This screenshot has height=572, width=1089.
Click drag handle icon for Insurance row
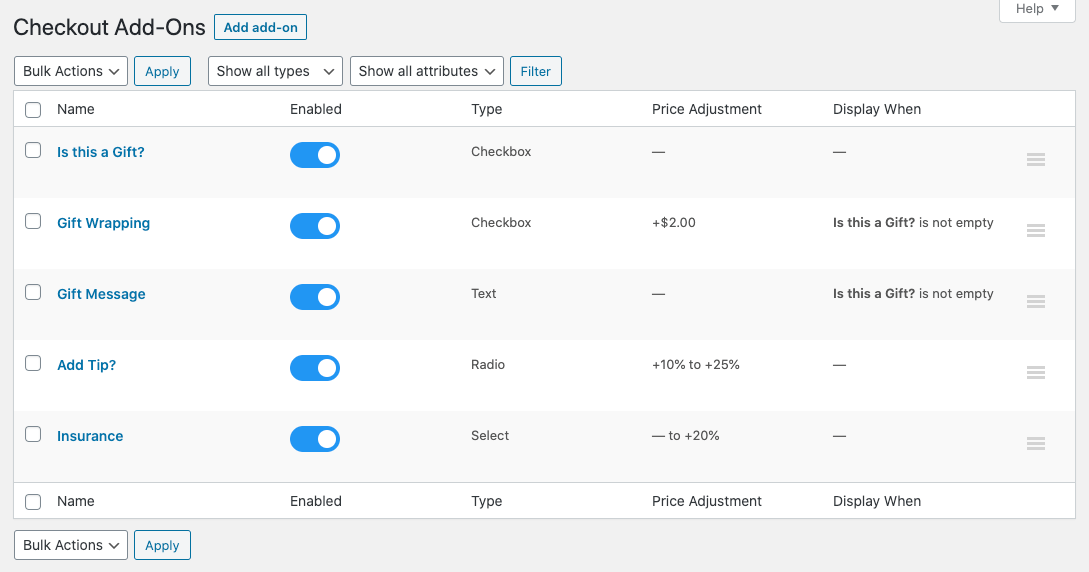tap(1036, 443)
